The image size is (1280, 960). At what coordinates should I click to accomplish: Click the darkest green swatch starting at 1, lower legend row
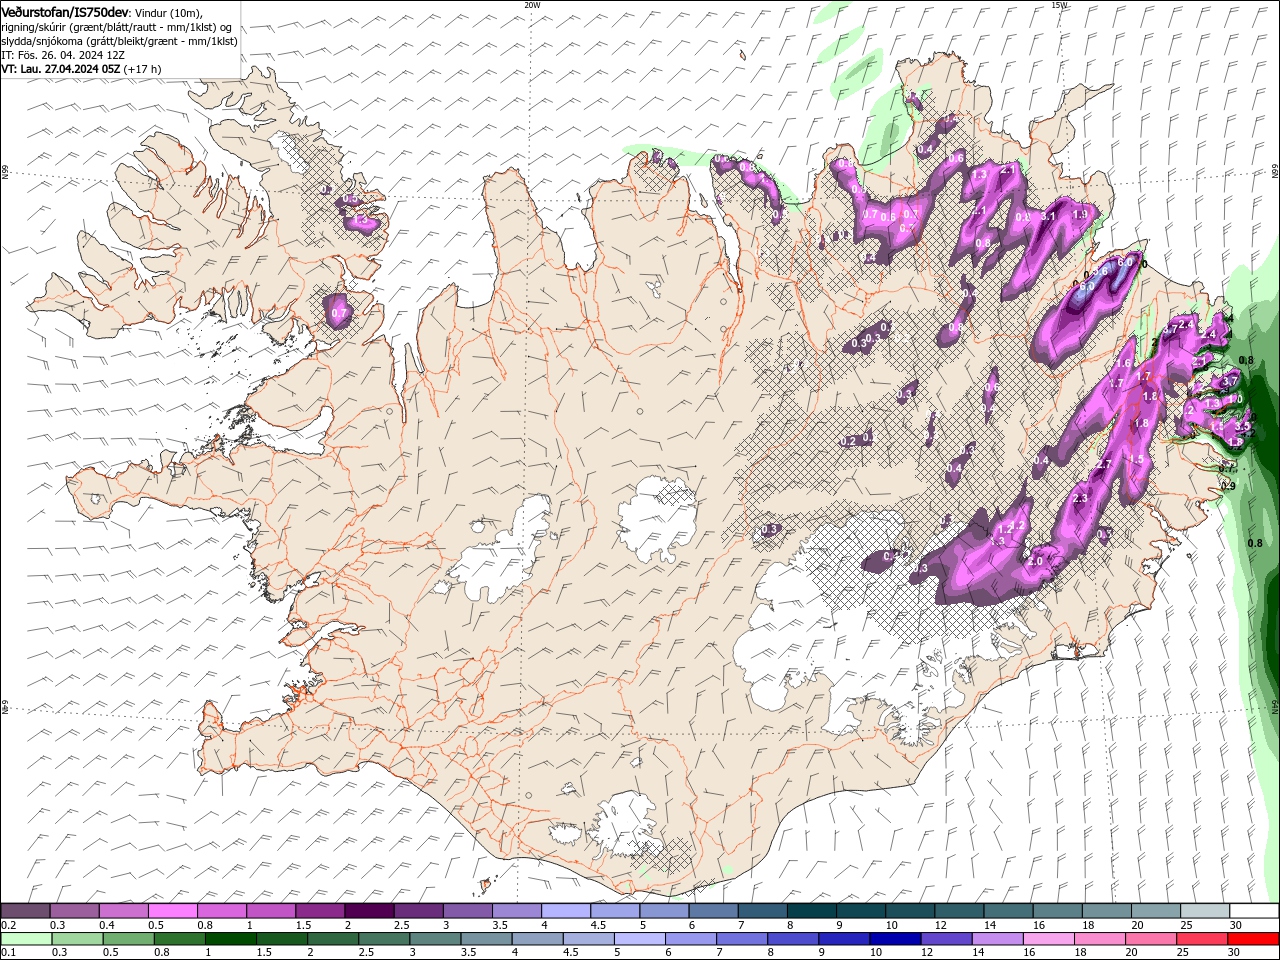[230, 939]
